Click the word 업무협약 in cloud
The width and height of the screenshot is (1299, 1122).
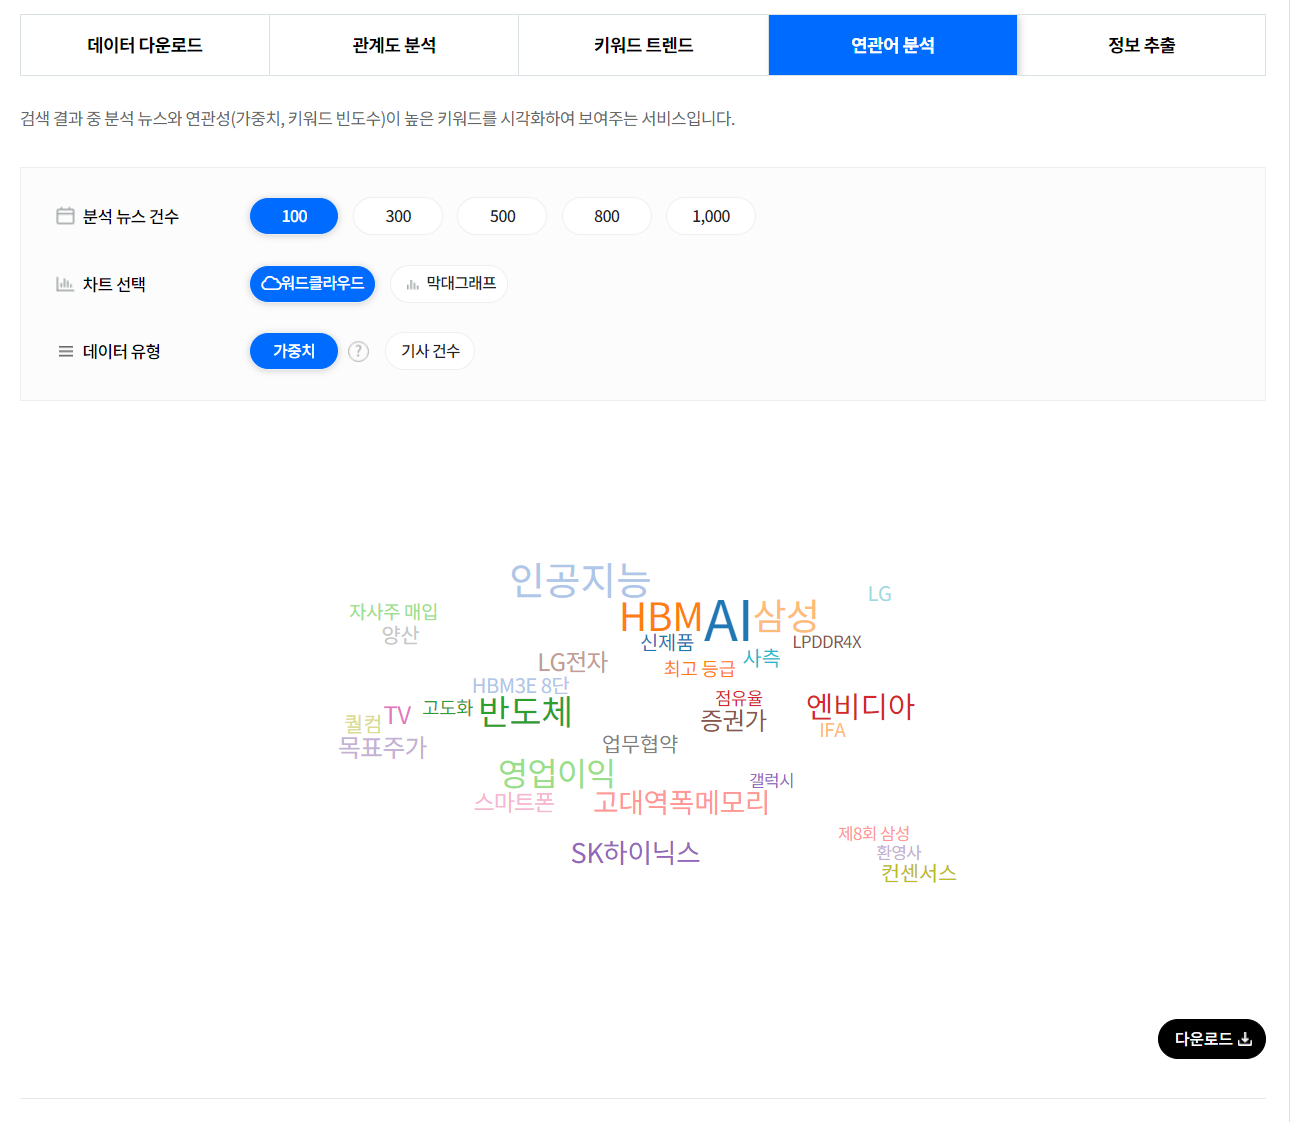640,743
